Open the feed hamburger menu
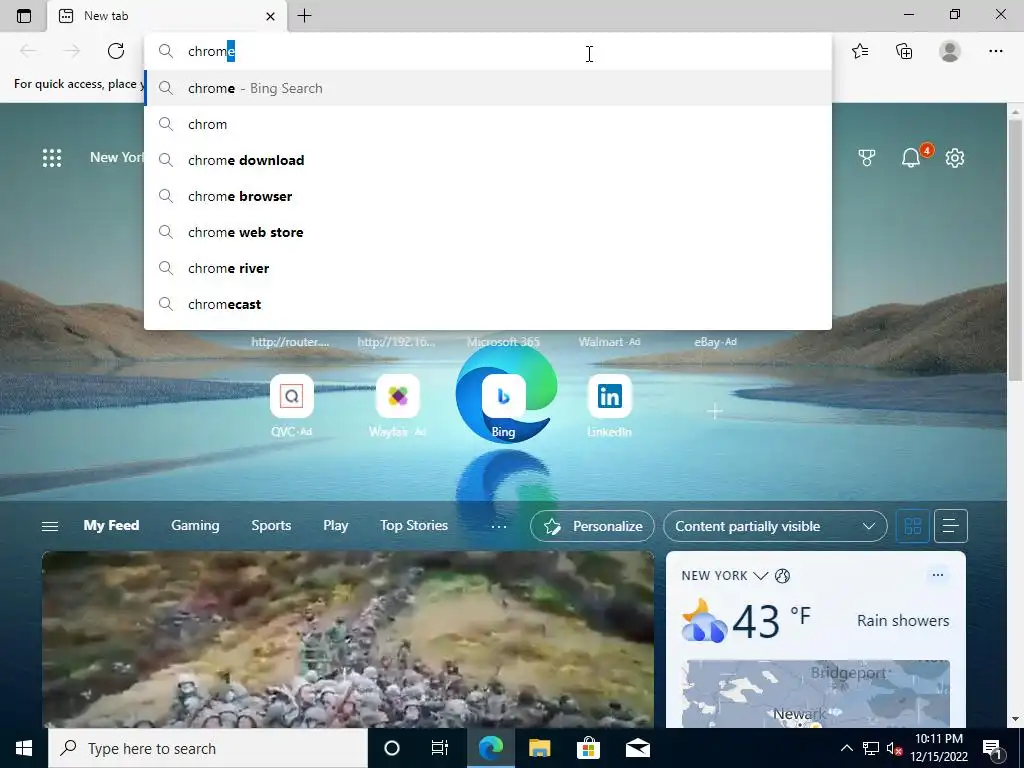 (x=50, y=526)
